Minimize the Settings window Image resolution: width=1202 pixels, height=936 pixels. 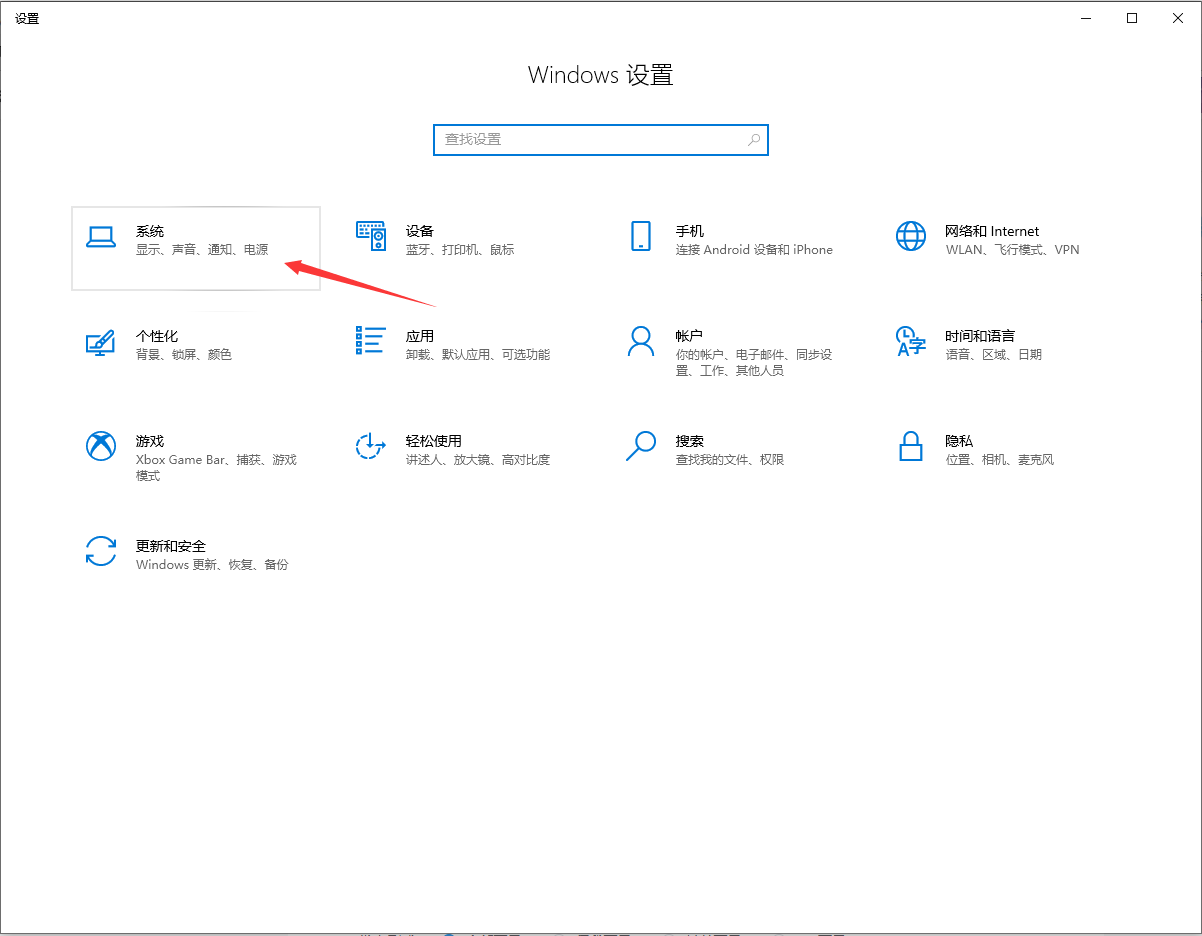click(x=1087, y=18)
